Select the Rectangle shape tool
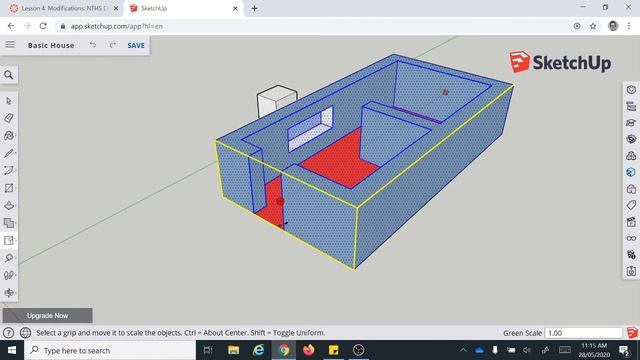The height and width of the screenshot is (360, 640). pyautogui.click(x=9, y=188)
